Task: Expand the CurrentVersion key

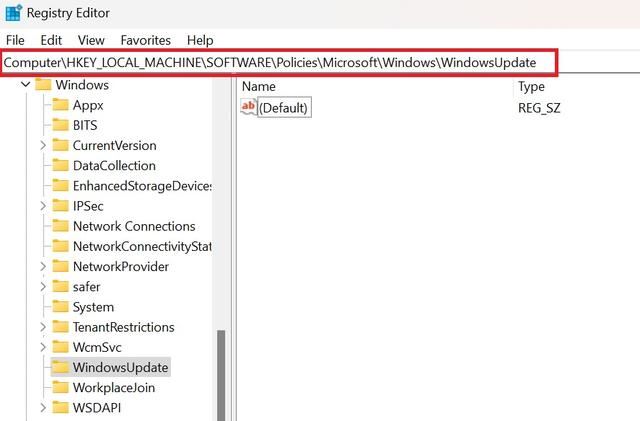Action: coord(42,145)
